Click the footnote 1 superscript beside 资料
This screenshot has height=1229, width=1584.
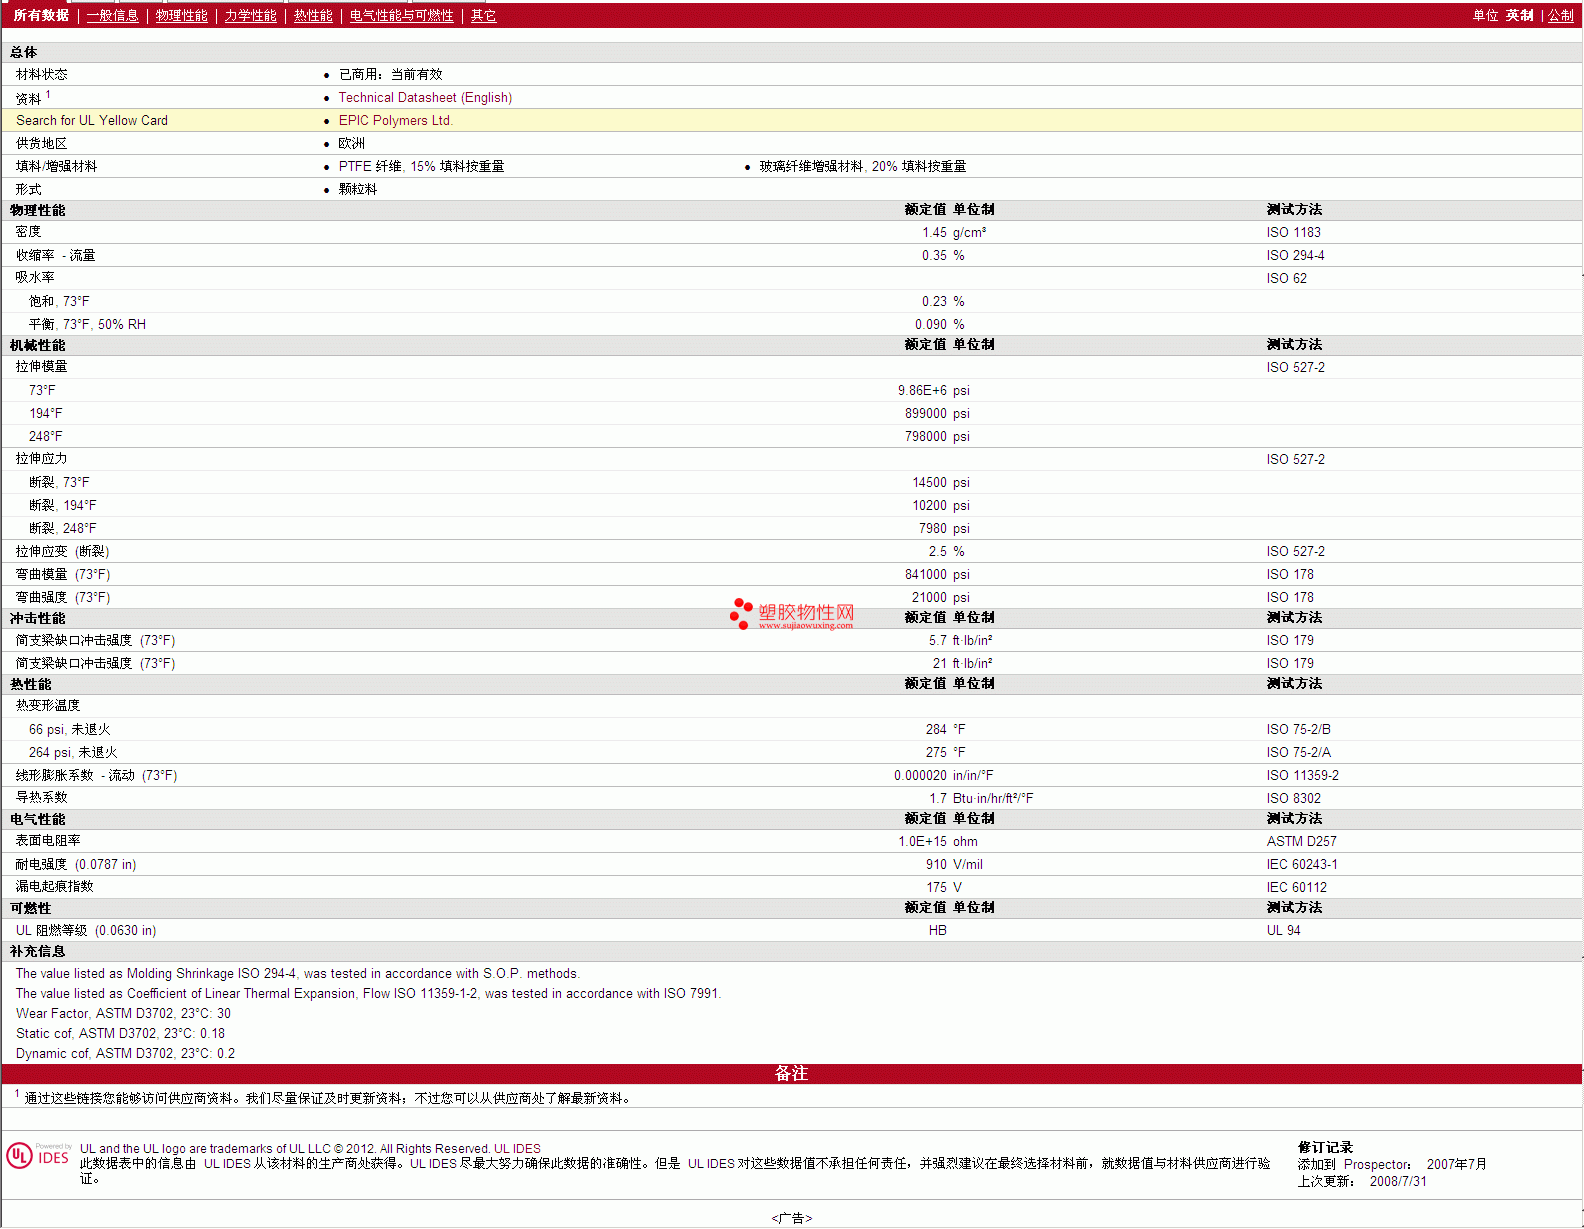pos(48,95)
